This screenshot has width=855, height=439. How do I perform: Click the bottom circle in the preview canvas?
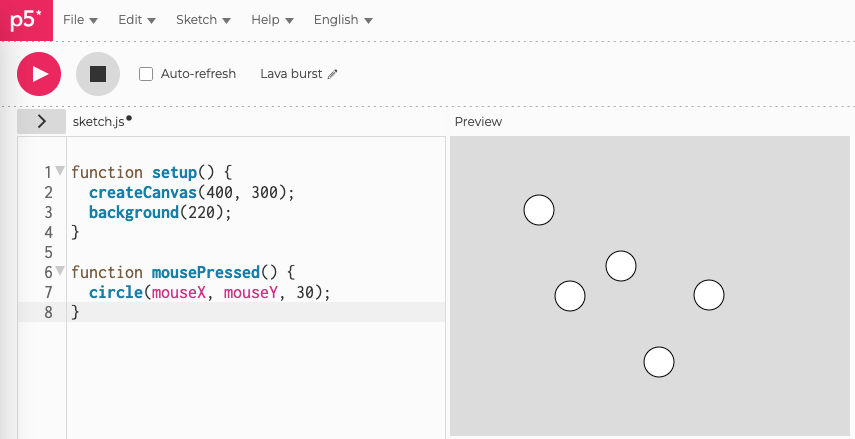pos(658,361)
